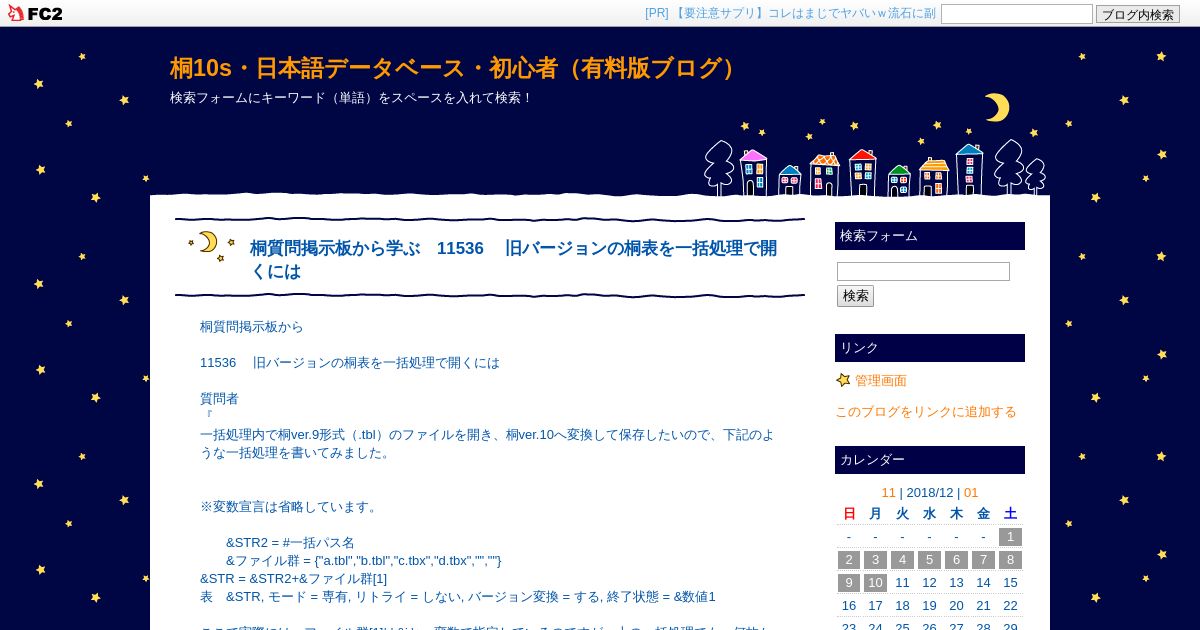Image resolution: width=1200 pixels, height=630 pixels.
Task: Open the PR ad link in top bar
Action: point(790,13)
